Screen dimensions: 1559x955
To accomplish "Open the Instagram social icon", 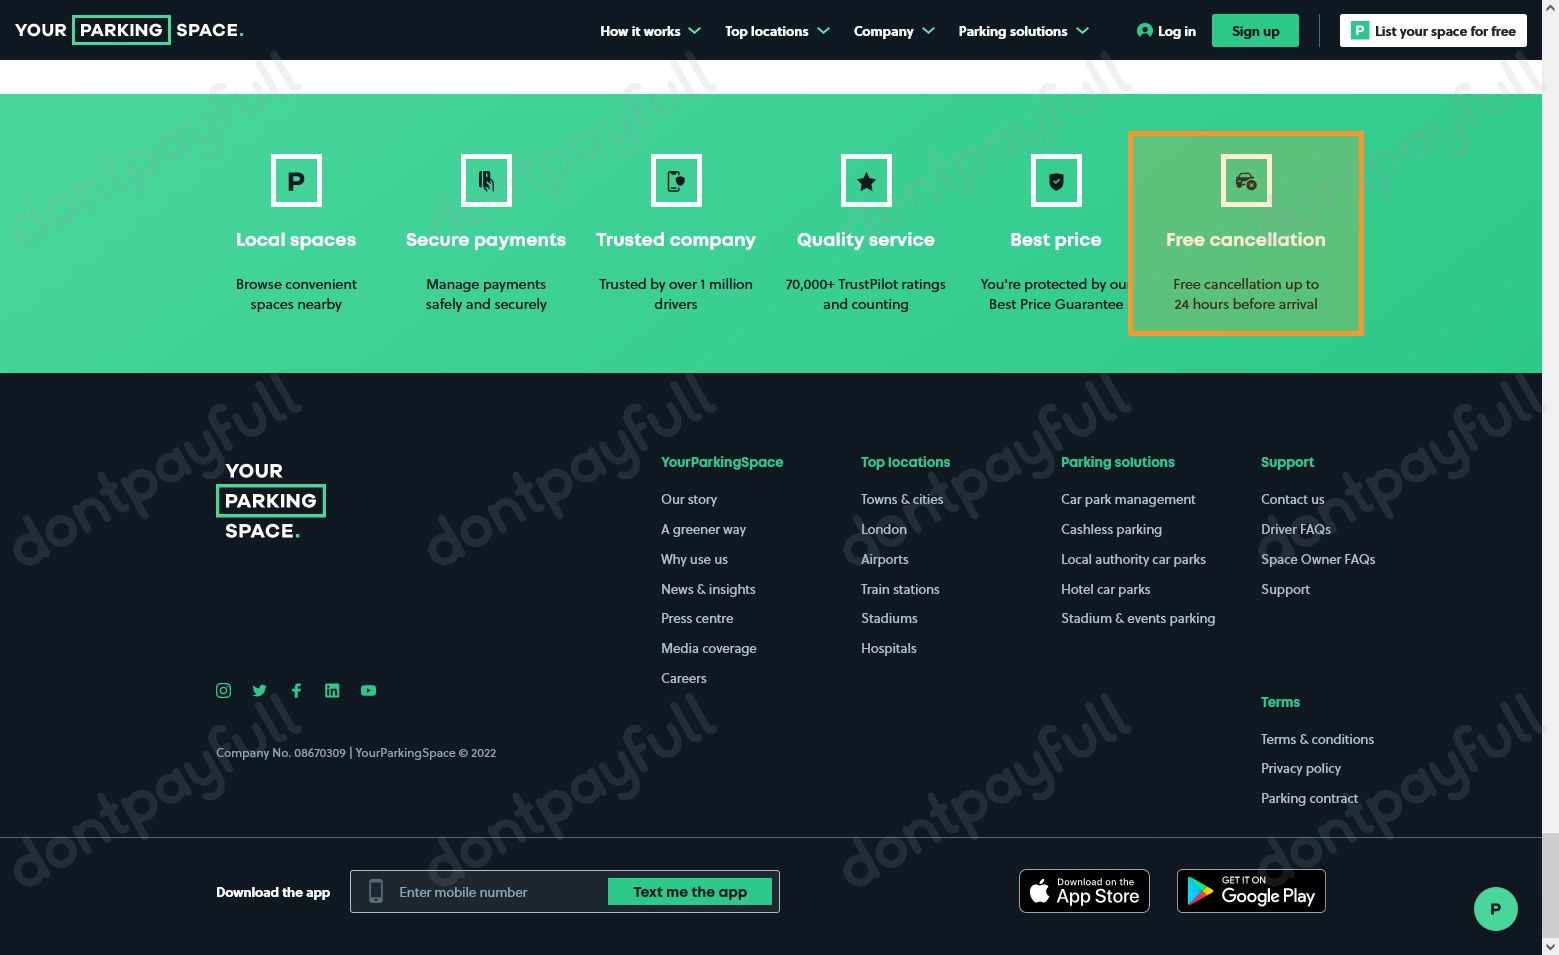I will click(224, 690).
